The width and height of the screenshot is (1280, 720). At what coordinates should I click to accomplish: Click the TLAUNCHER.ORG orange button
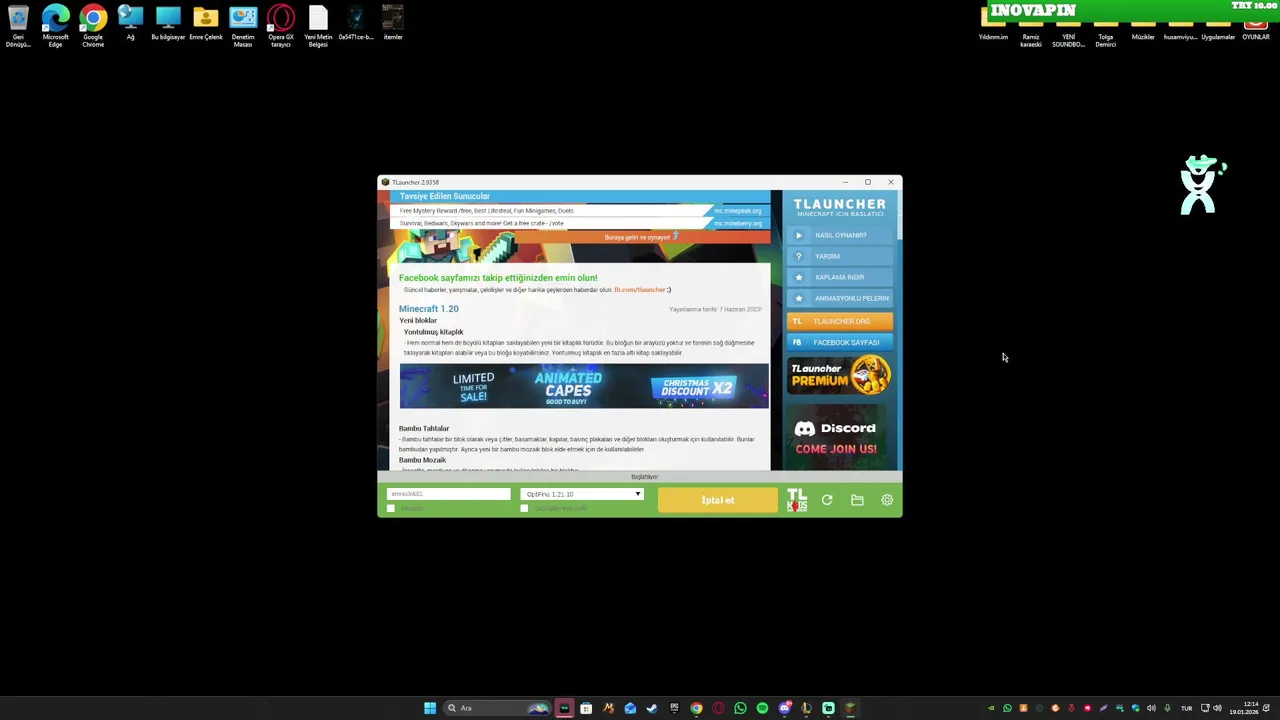[840, 321]
